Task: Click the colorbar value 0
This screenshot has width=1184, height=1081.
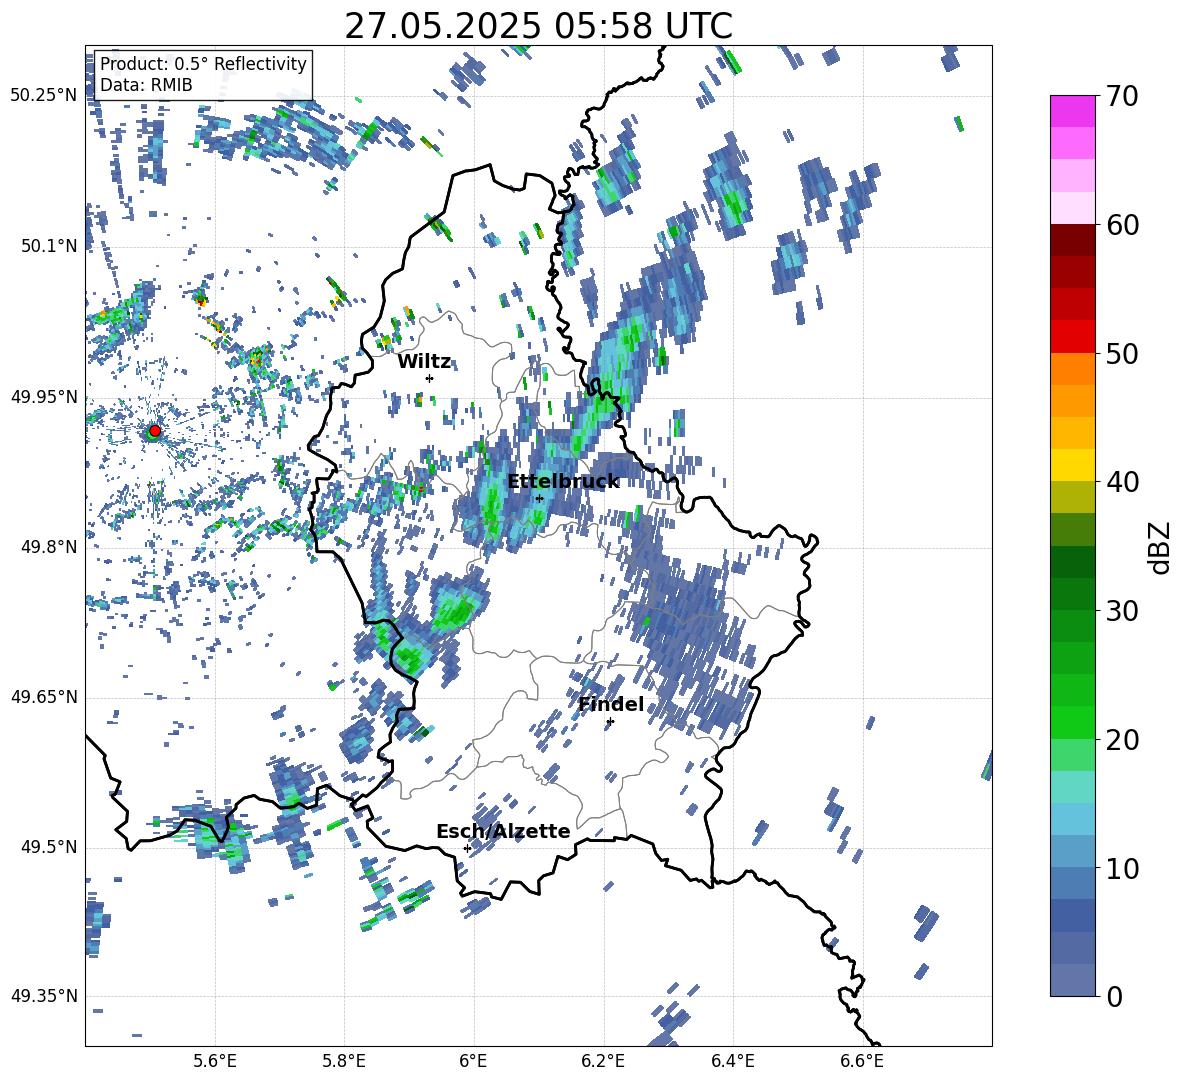Action: 1115,997
